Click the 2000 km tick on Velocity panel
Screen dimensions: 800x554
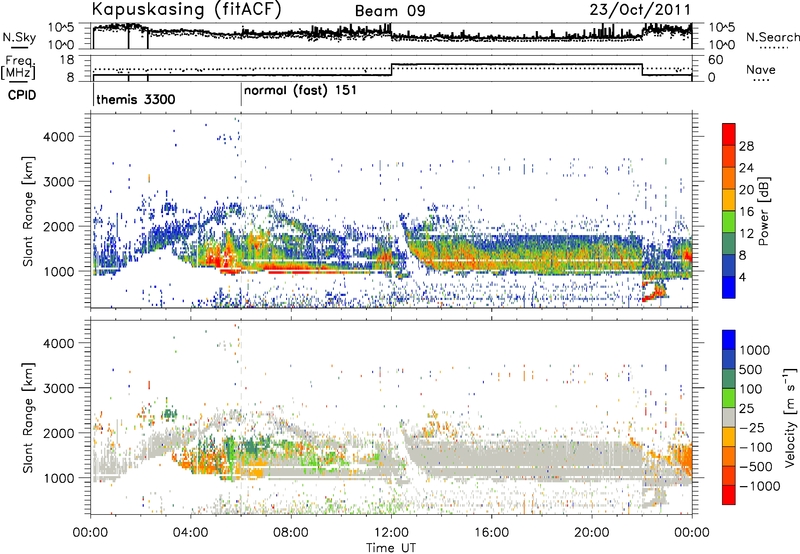[60, 433]
